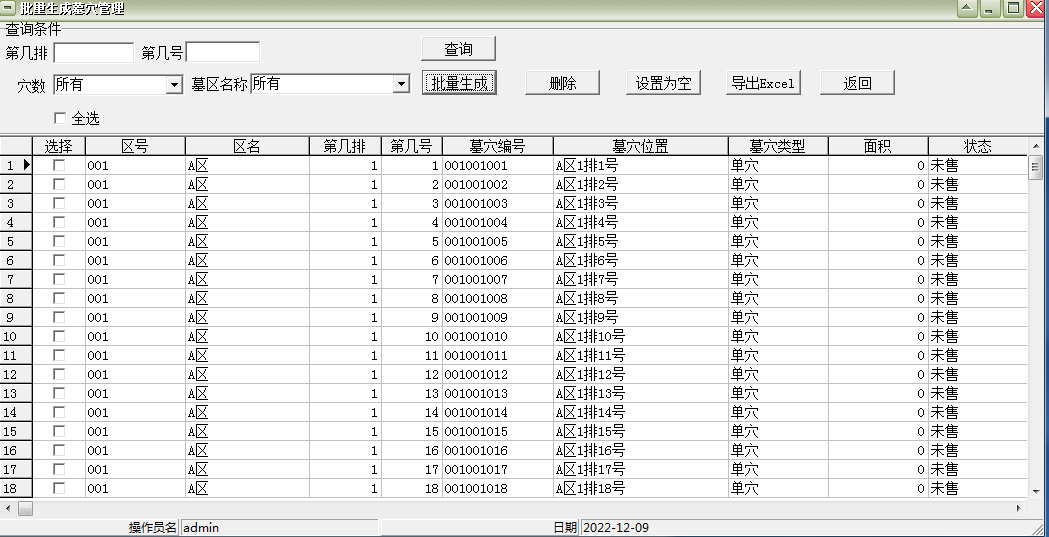Click 区名 A区 in row 001001009
The height and width of the screenshot is (537, 1049).
247,317
